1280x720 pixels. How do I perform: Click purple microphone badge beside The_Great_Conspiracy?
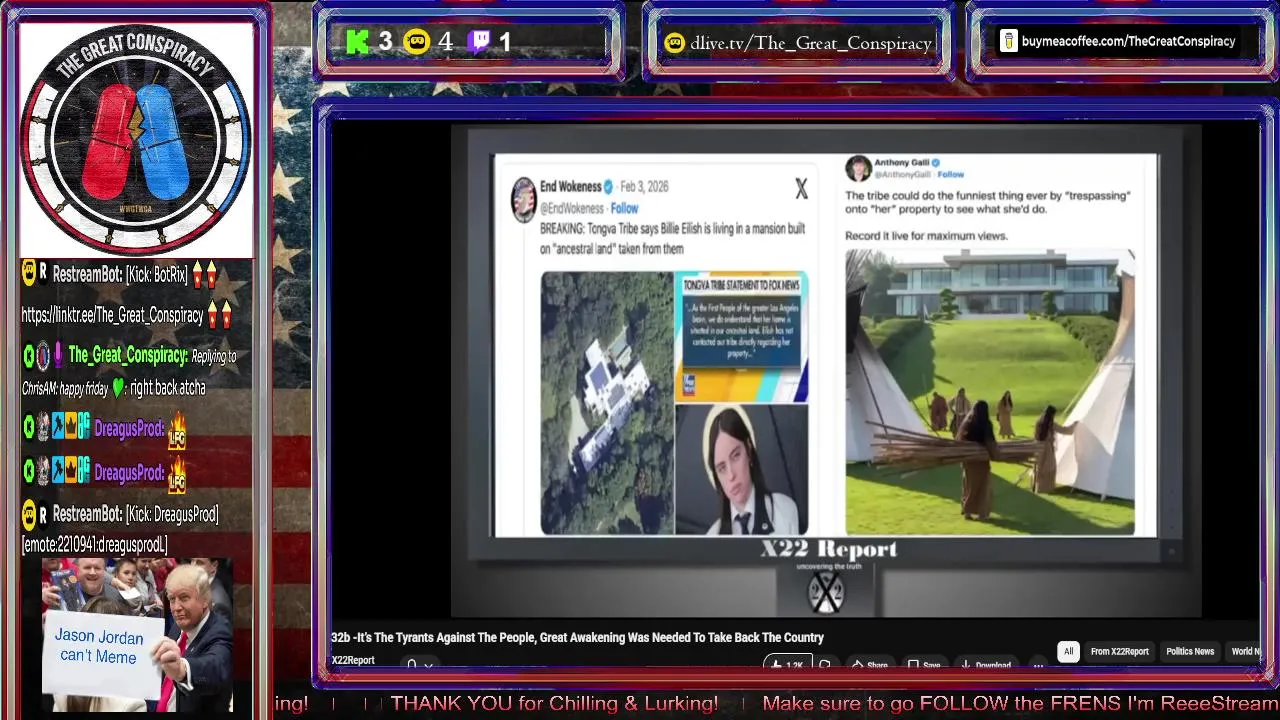click(x=58, y=354)
